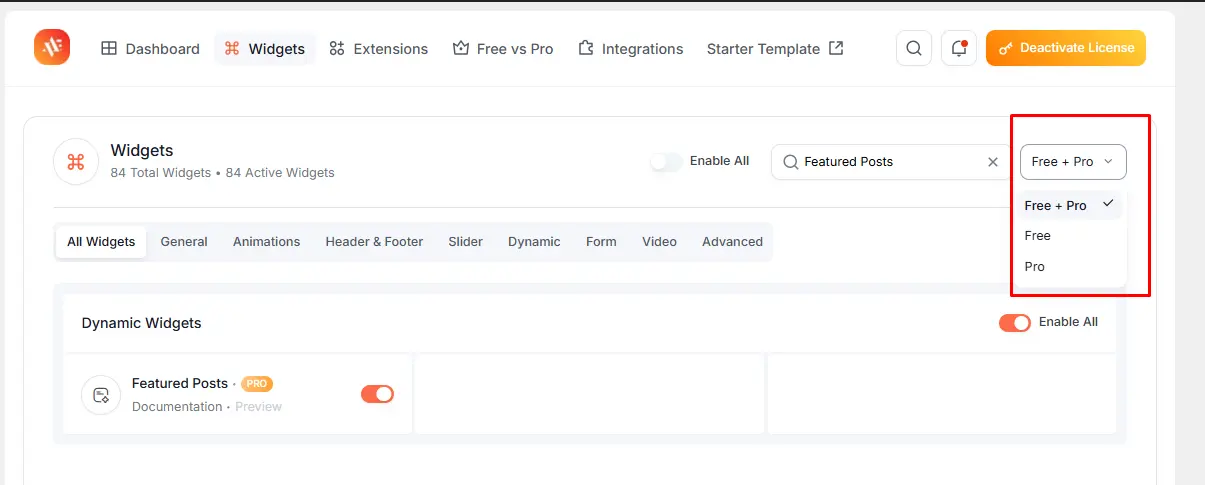The image size is (1205, 485).
Task: Toggle the top Enable All switch
Action: click(x=666, y=161)
